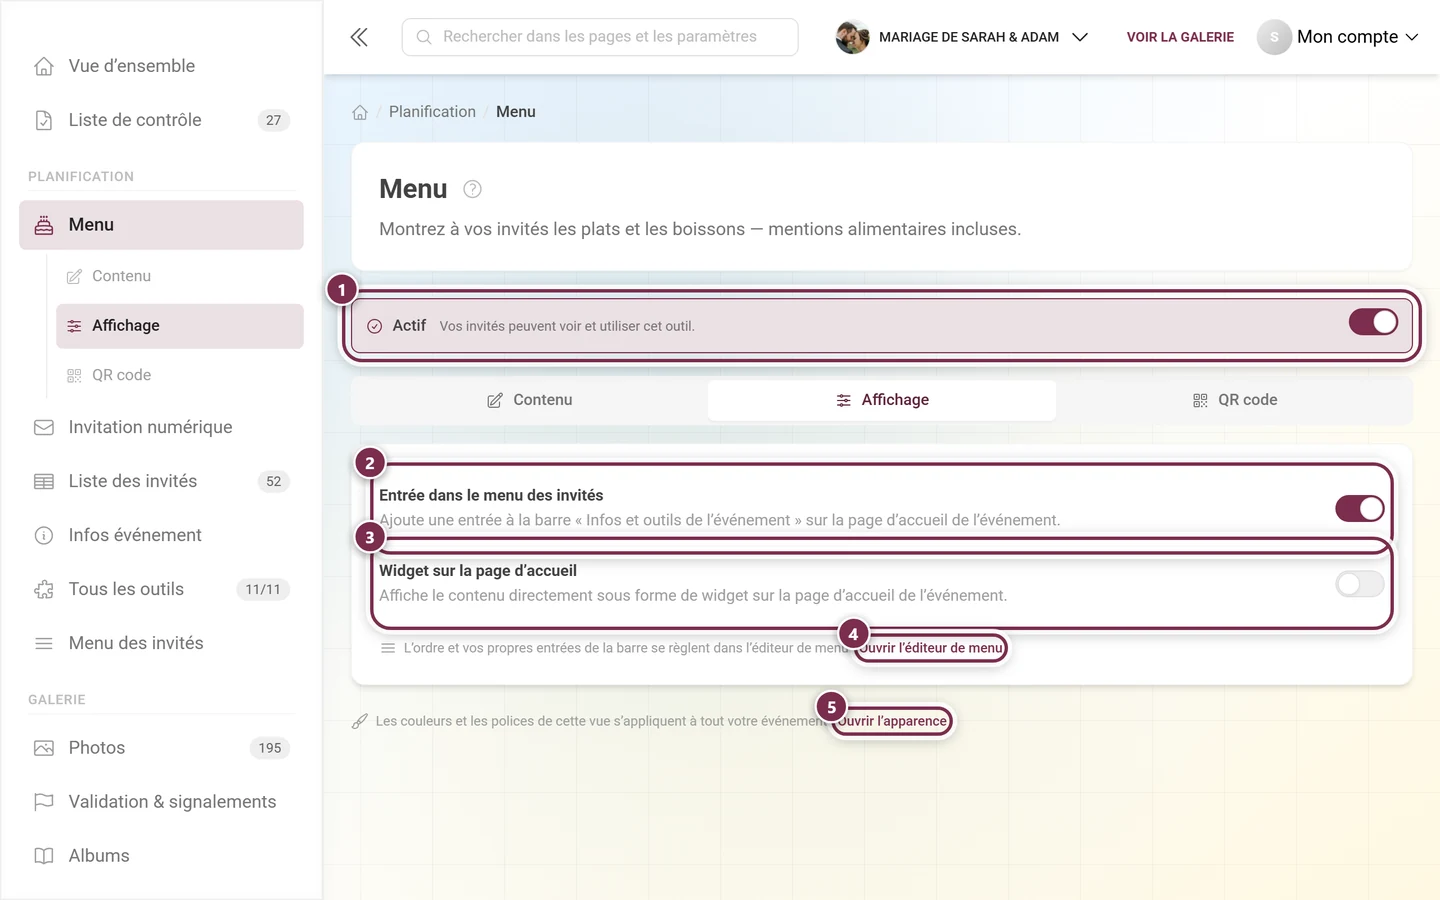Click the 195 badge beside Photos
Viewport: 1440px width, 900px height.
[x=270, y=748]
